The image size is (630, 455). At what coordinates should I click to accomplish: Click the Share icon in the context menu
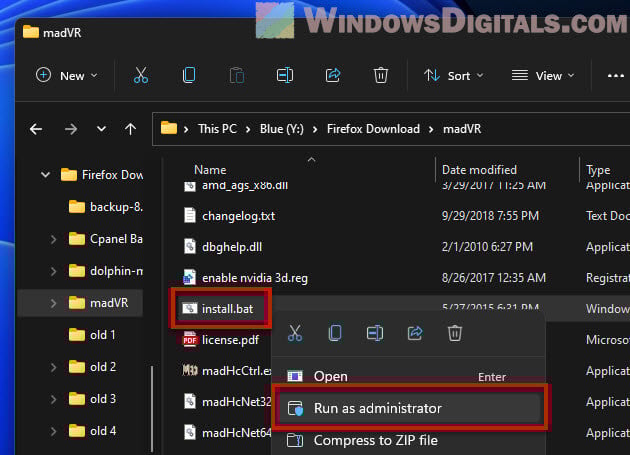(x=415, y=333)
